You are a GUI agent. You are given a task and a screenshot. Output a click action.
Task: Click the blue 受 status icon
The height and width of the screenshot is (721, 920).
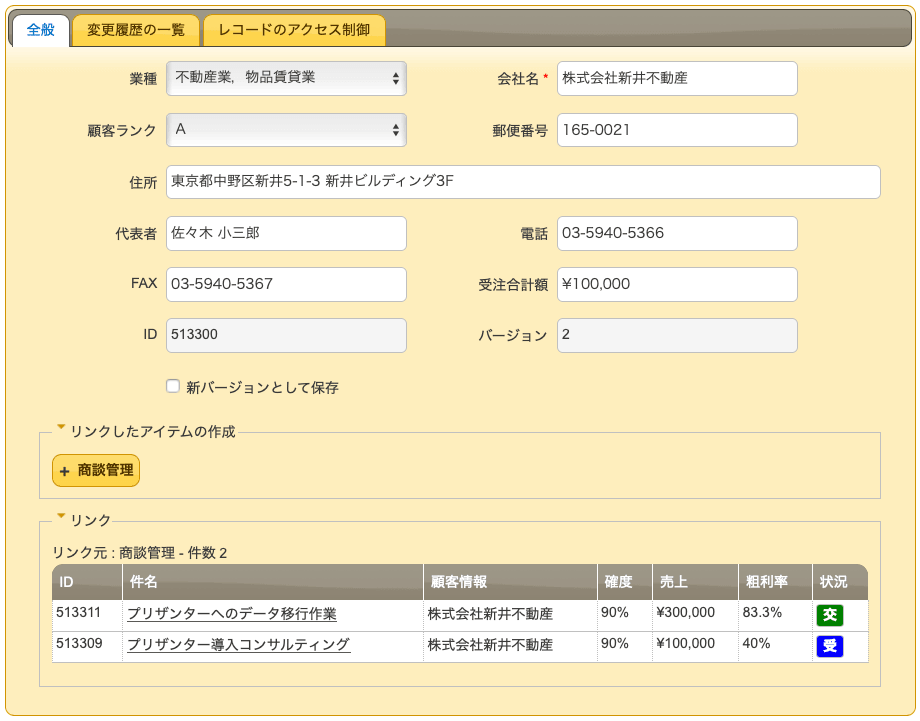point(830,646)
